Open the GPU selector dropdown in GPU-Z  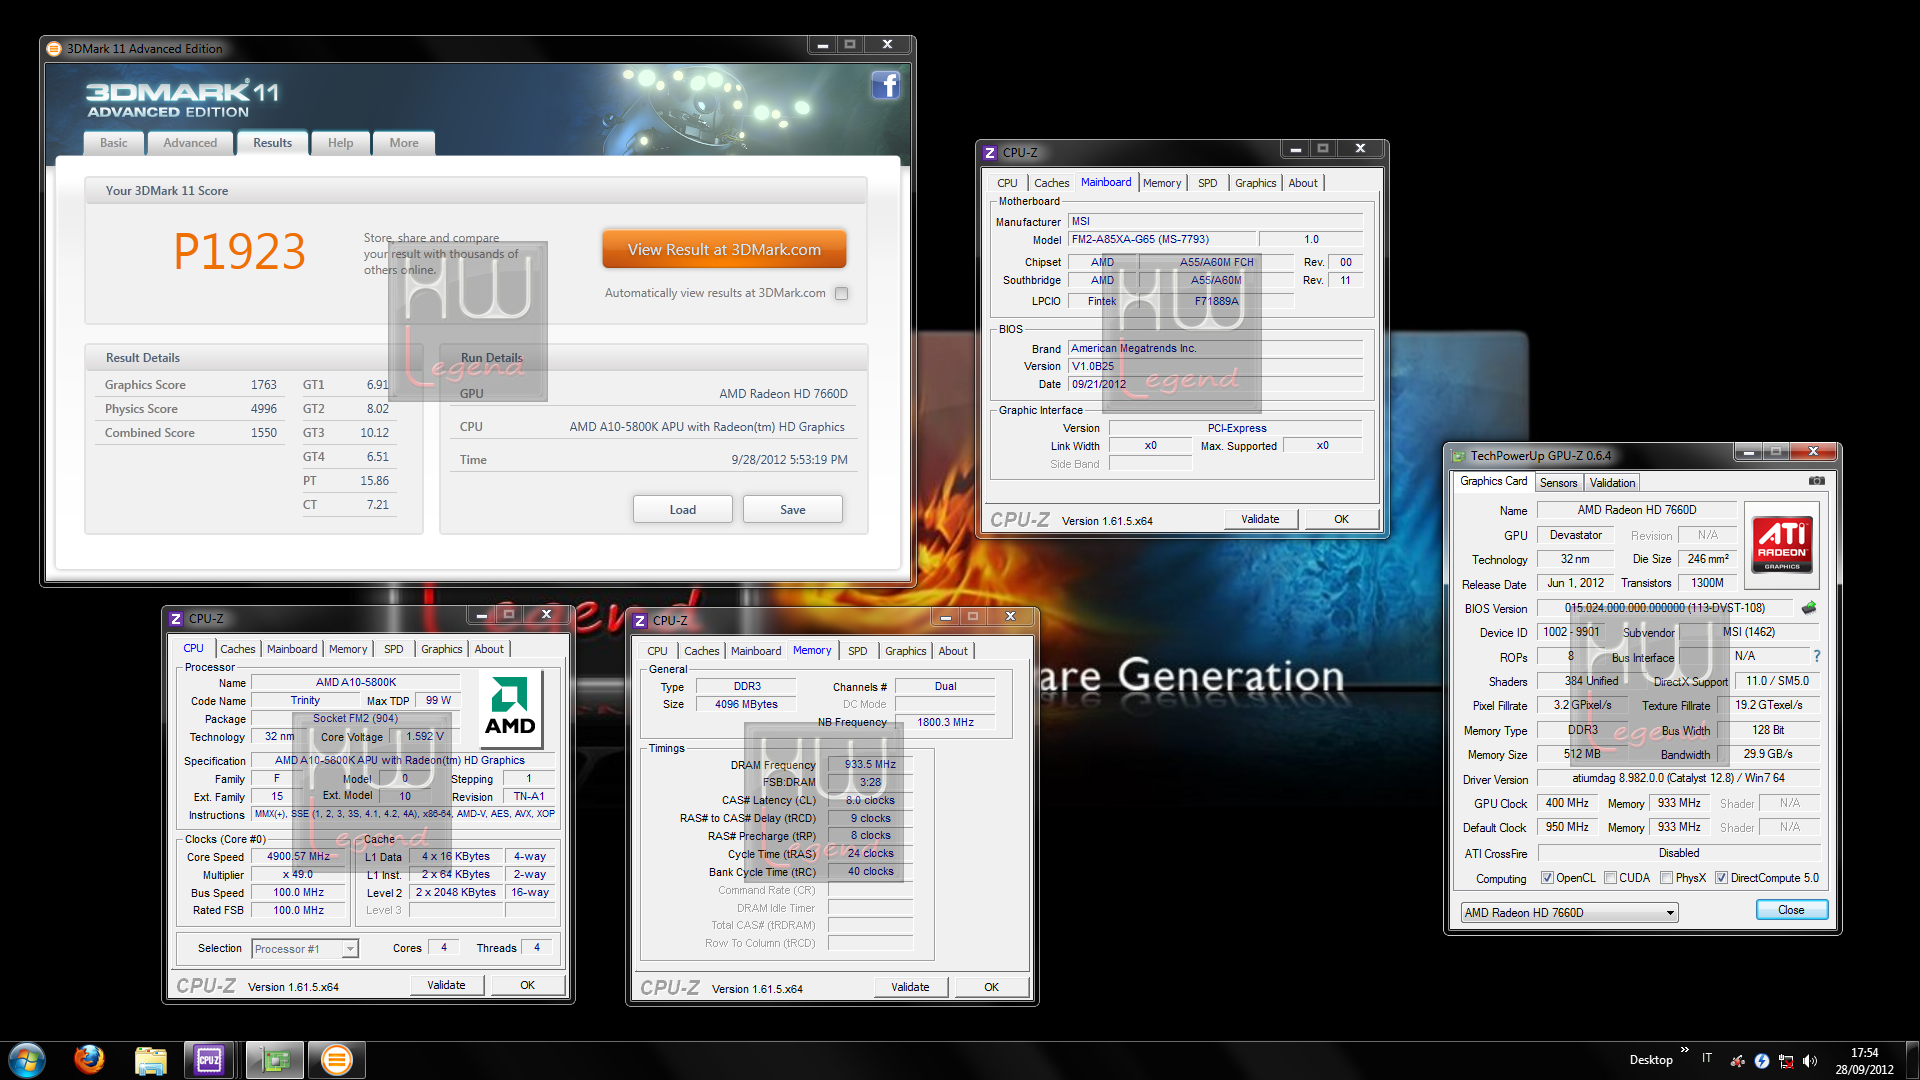coord(1569,913)
